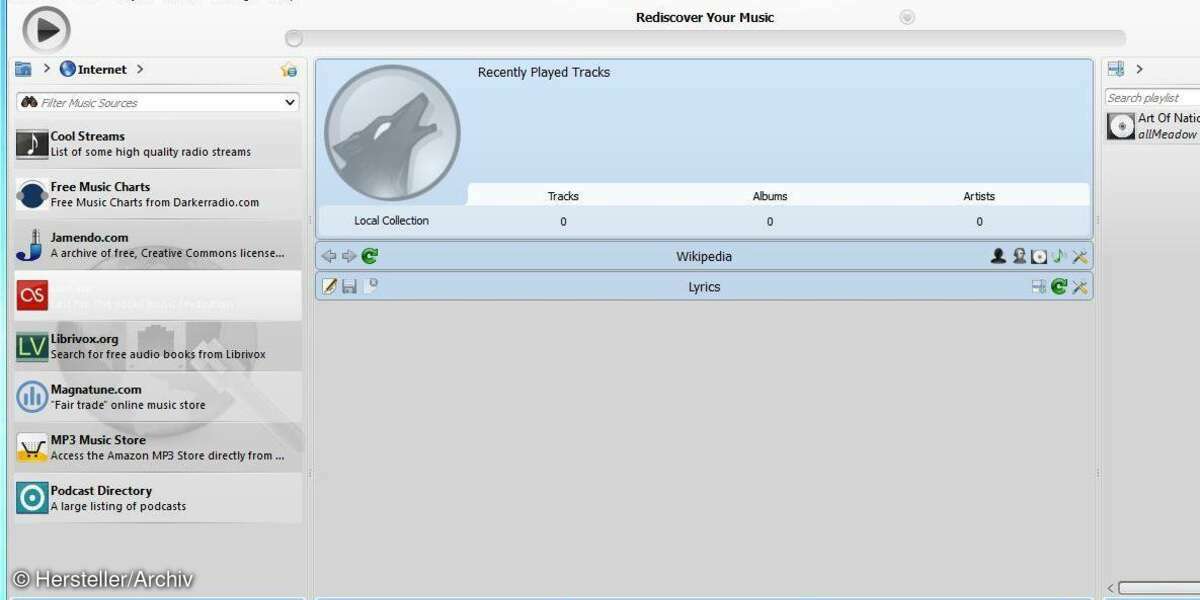Go back in the Wikipedia applet
The image size is (1200, 600).
pyautogui.click(x=328, y=256)
